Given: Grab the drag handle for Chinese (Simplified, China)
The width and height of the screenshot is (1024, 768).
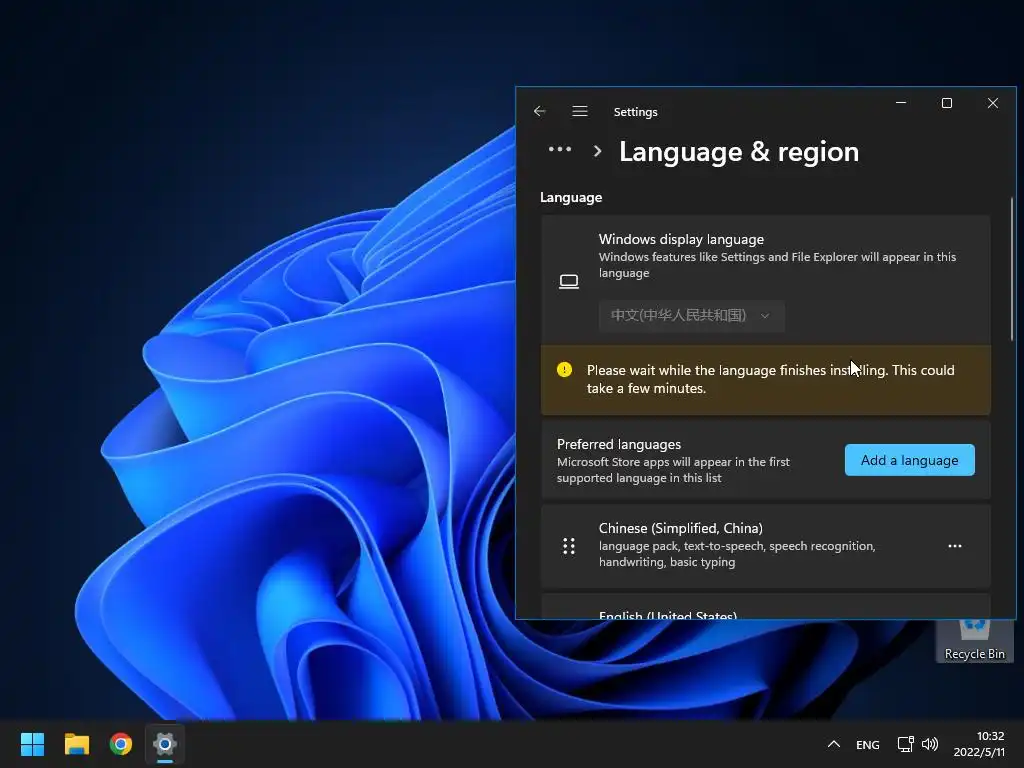Looking at the screenshot, I should click(569, 546).
